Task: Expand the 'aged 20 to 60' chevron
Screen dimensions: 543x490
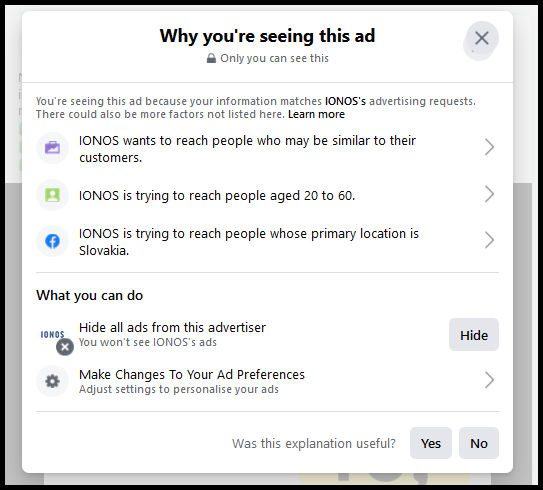Action: click(x=489, y=194)
